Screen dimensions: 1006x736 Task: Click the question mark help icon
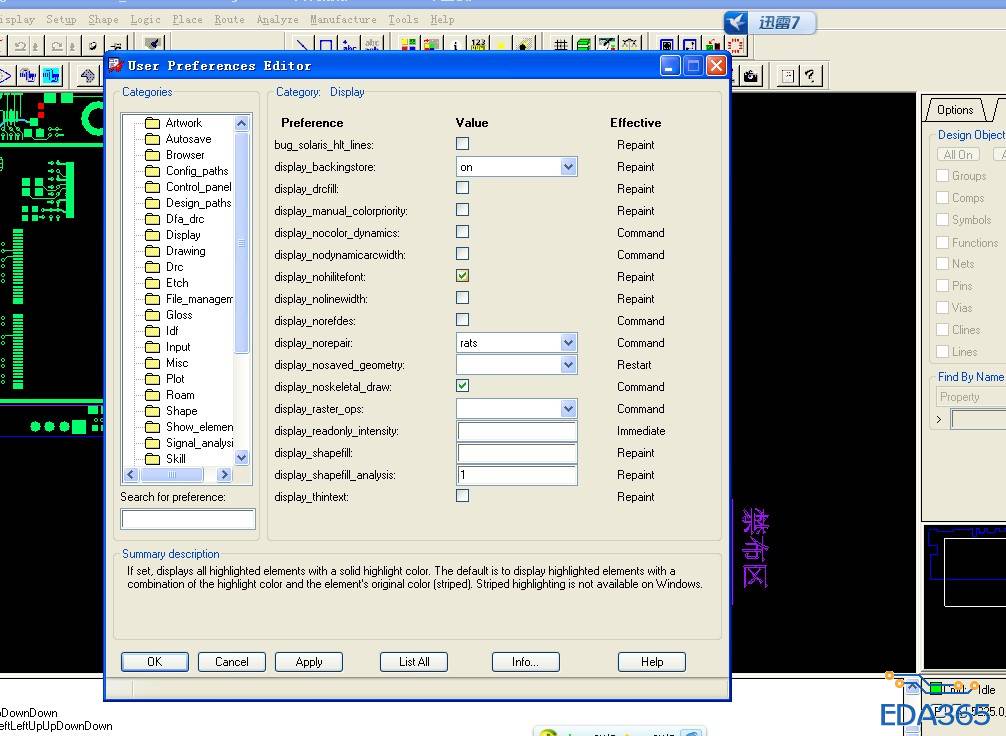[810, 76]
